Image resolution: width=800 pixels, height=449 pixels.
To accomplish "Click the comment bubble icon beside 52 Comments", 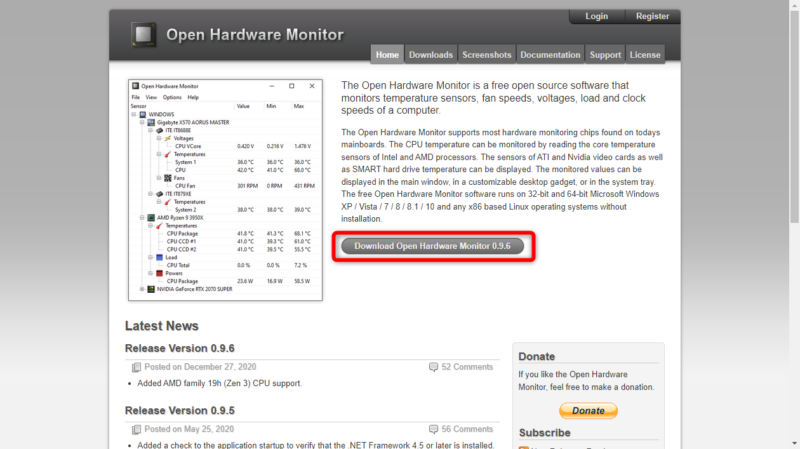I will coord(433,367).
